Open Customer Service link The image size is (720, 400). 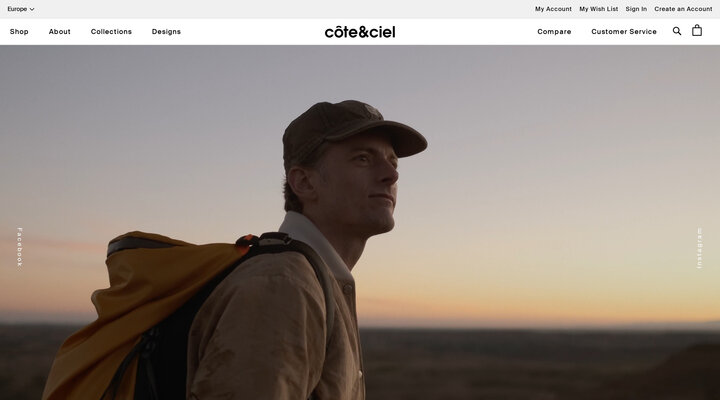(624, 32)
